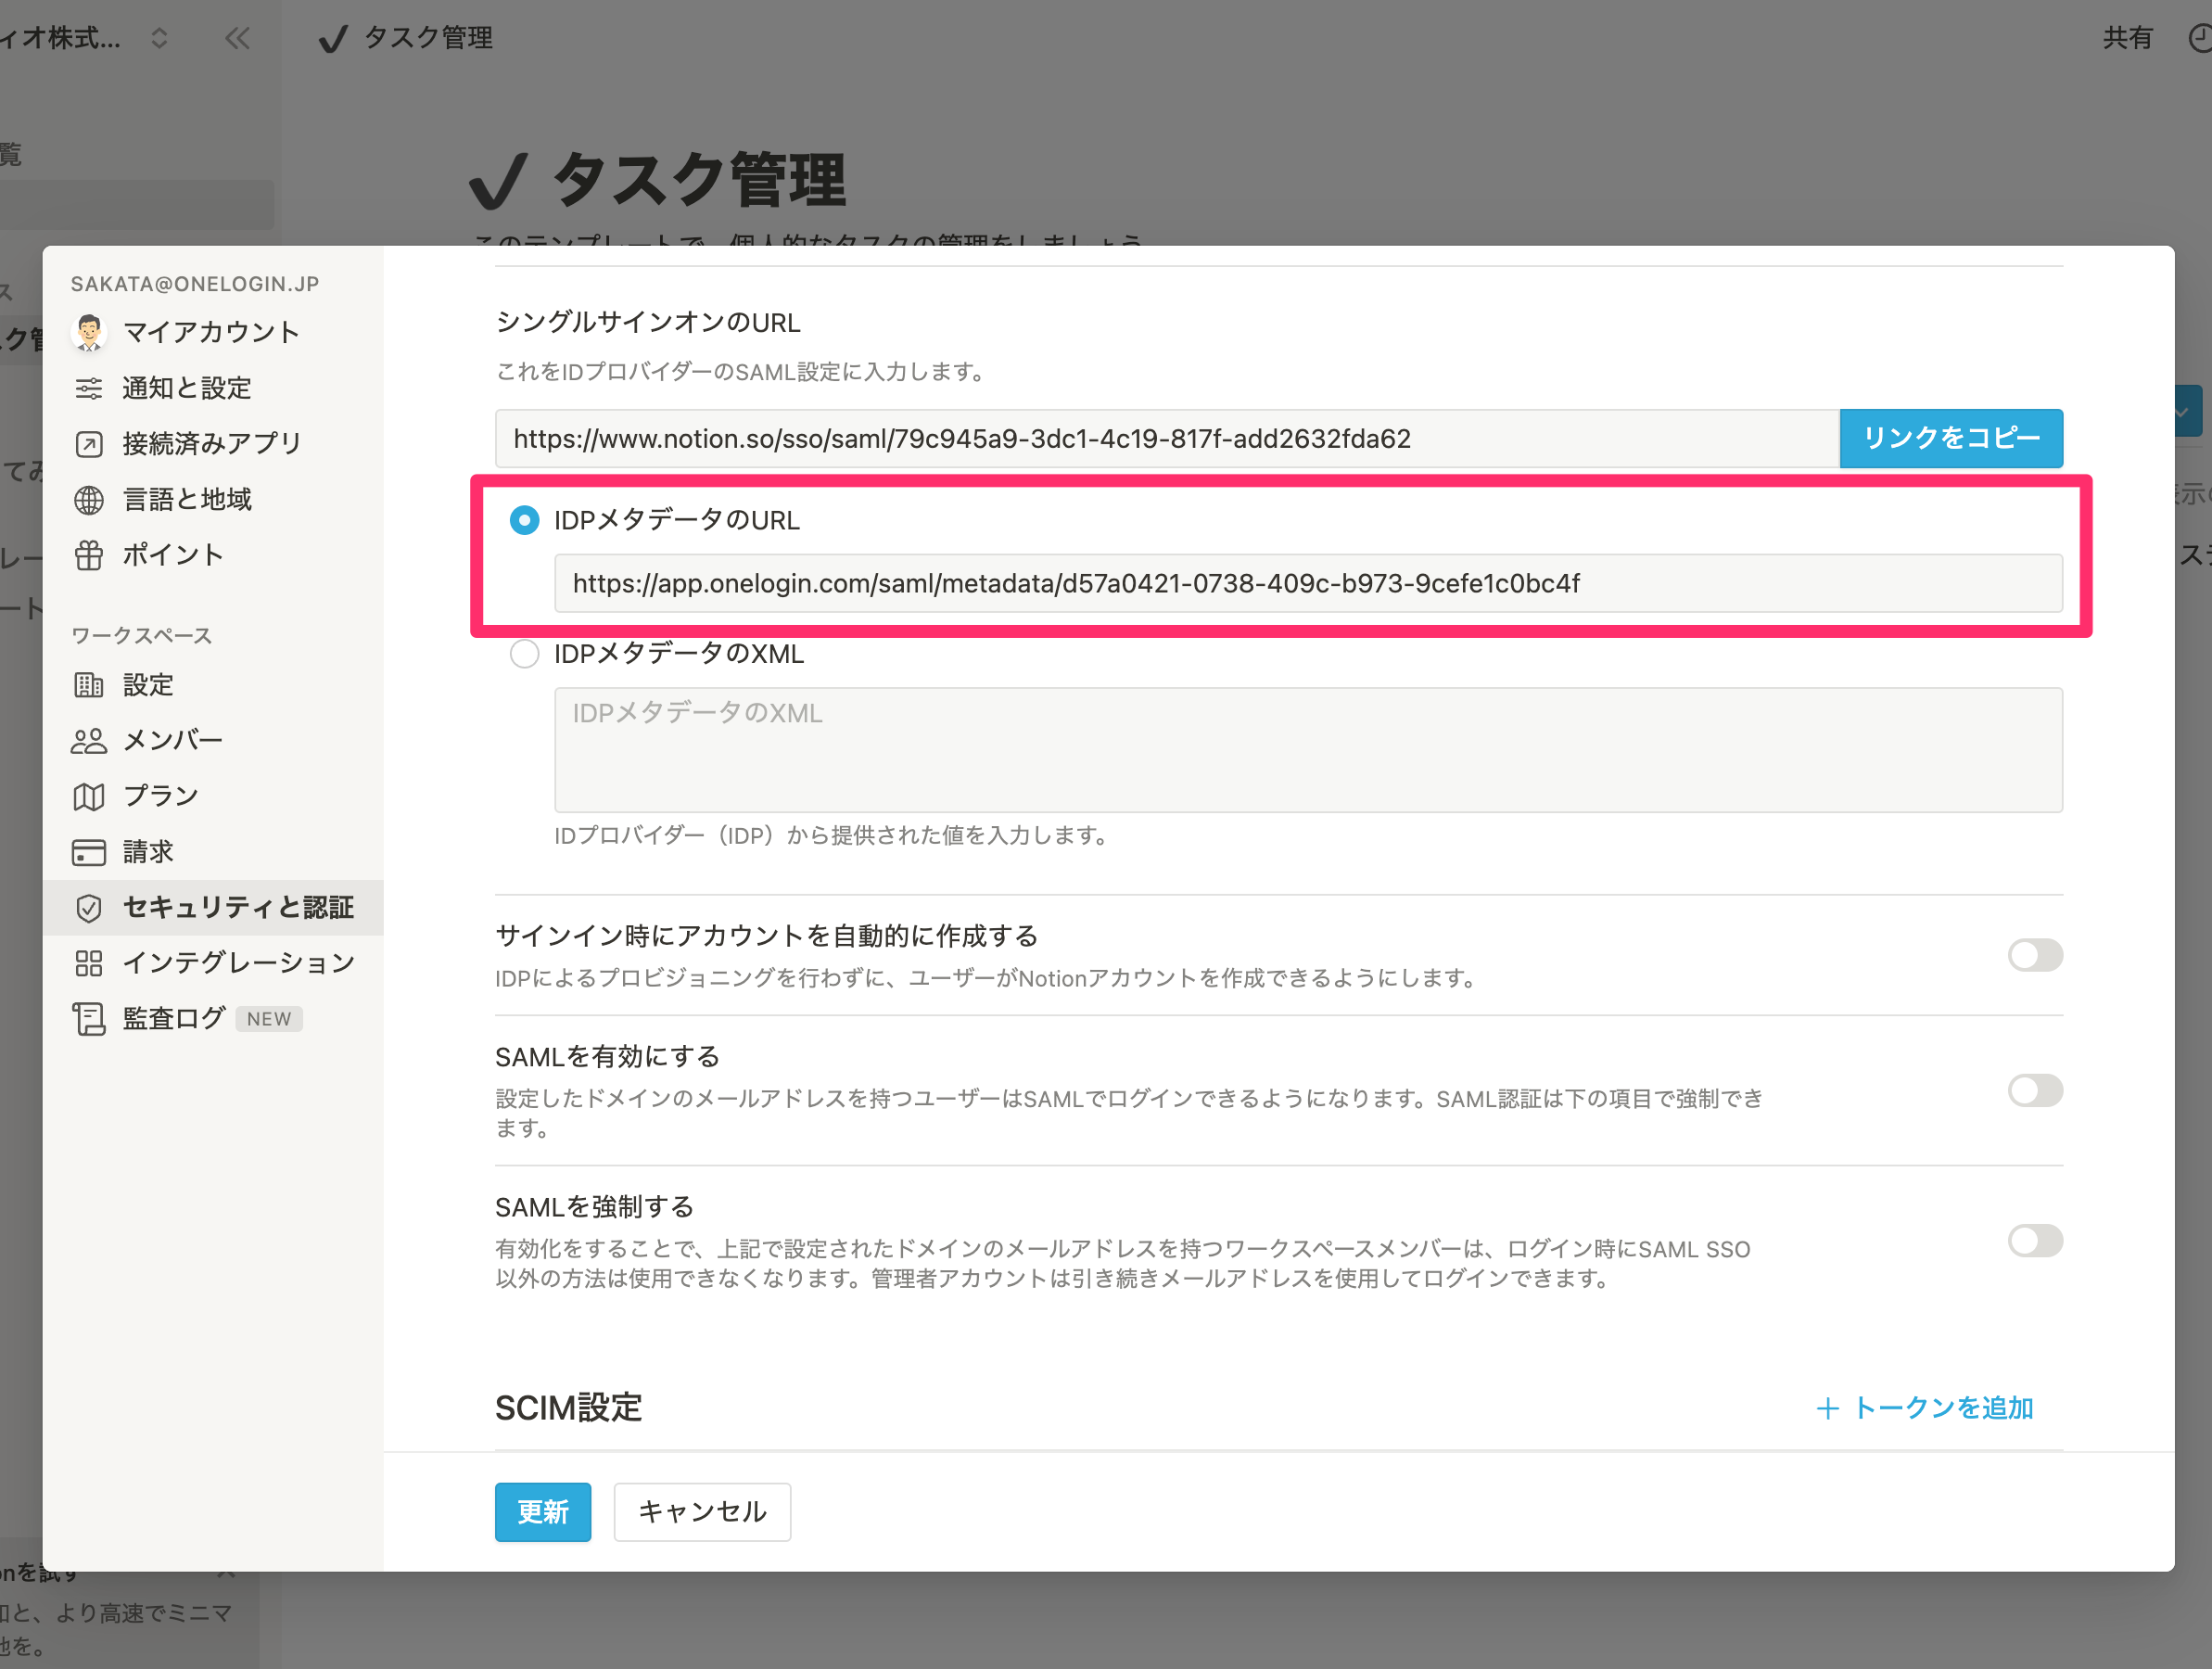Click the 接続済みアプリ arrow-box icon
This screenshot has width=2212, height=1669.
coord(89,444)
